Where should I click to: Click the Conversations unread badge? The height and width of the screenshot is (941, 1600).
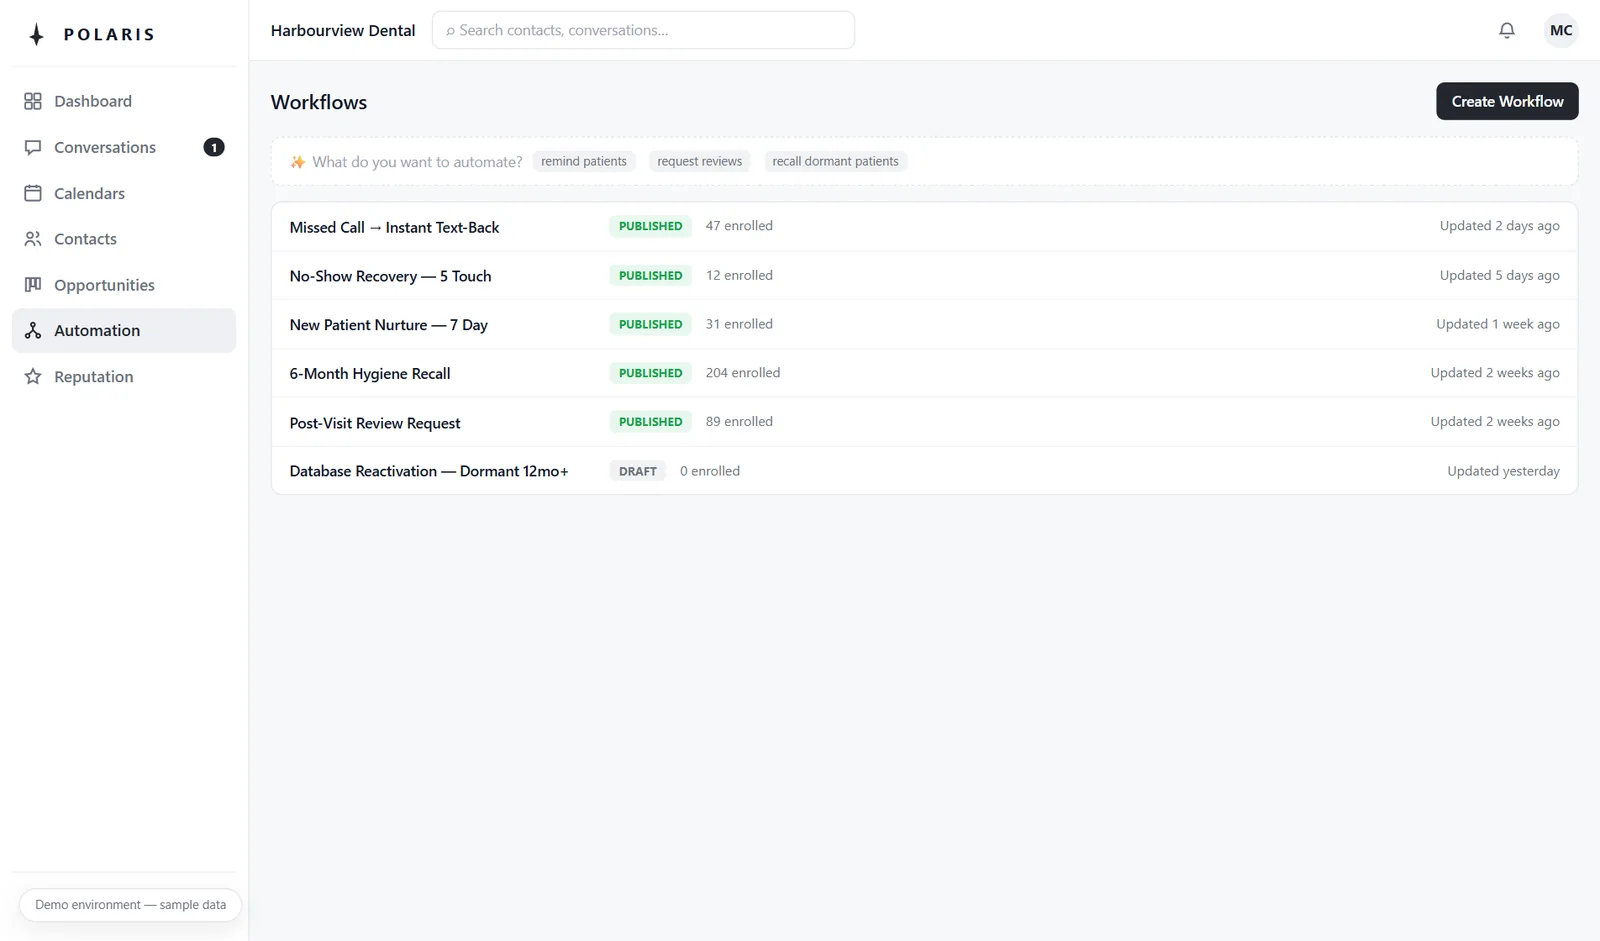pos(214,147)
